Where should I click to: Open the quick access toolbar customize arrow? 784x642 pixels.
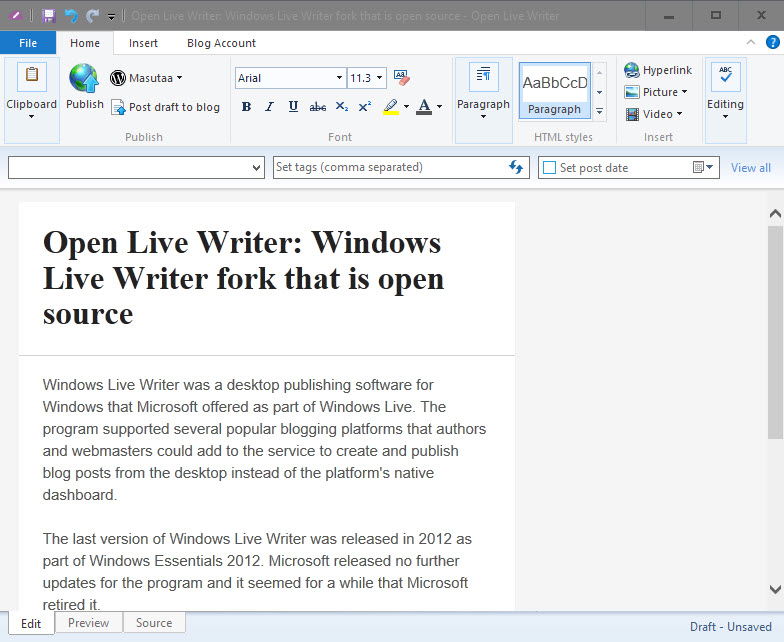coord(111,17)
